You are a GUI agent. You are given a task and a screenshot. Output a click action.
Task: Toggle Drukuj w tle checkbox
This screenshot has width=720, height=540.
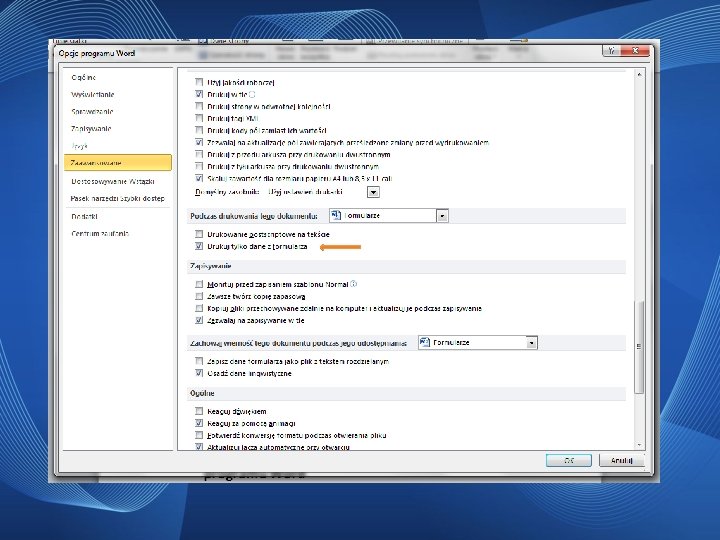(x=199, y=94)
